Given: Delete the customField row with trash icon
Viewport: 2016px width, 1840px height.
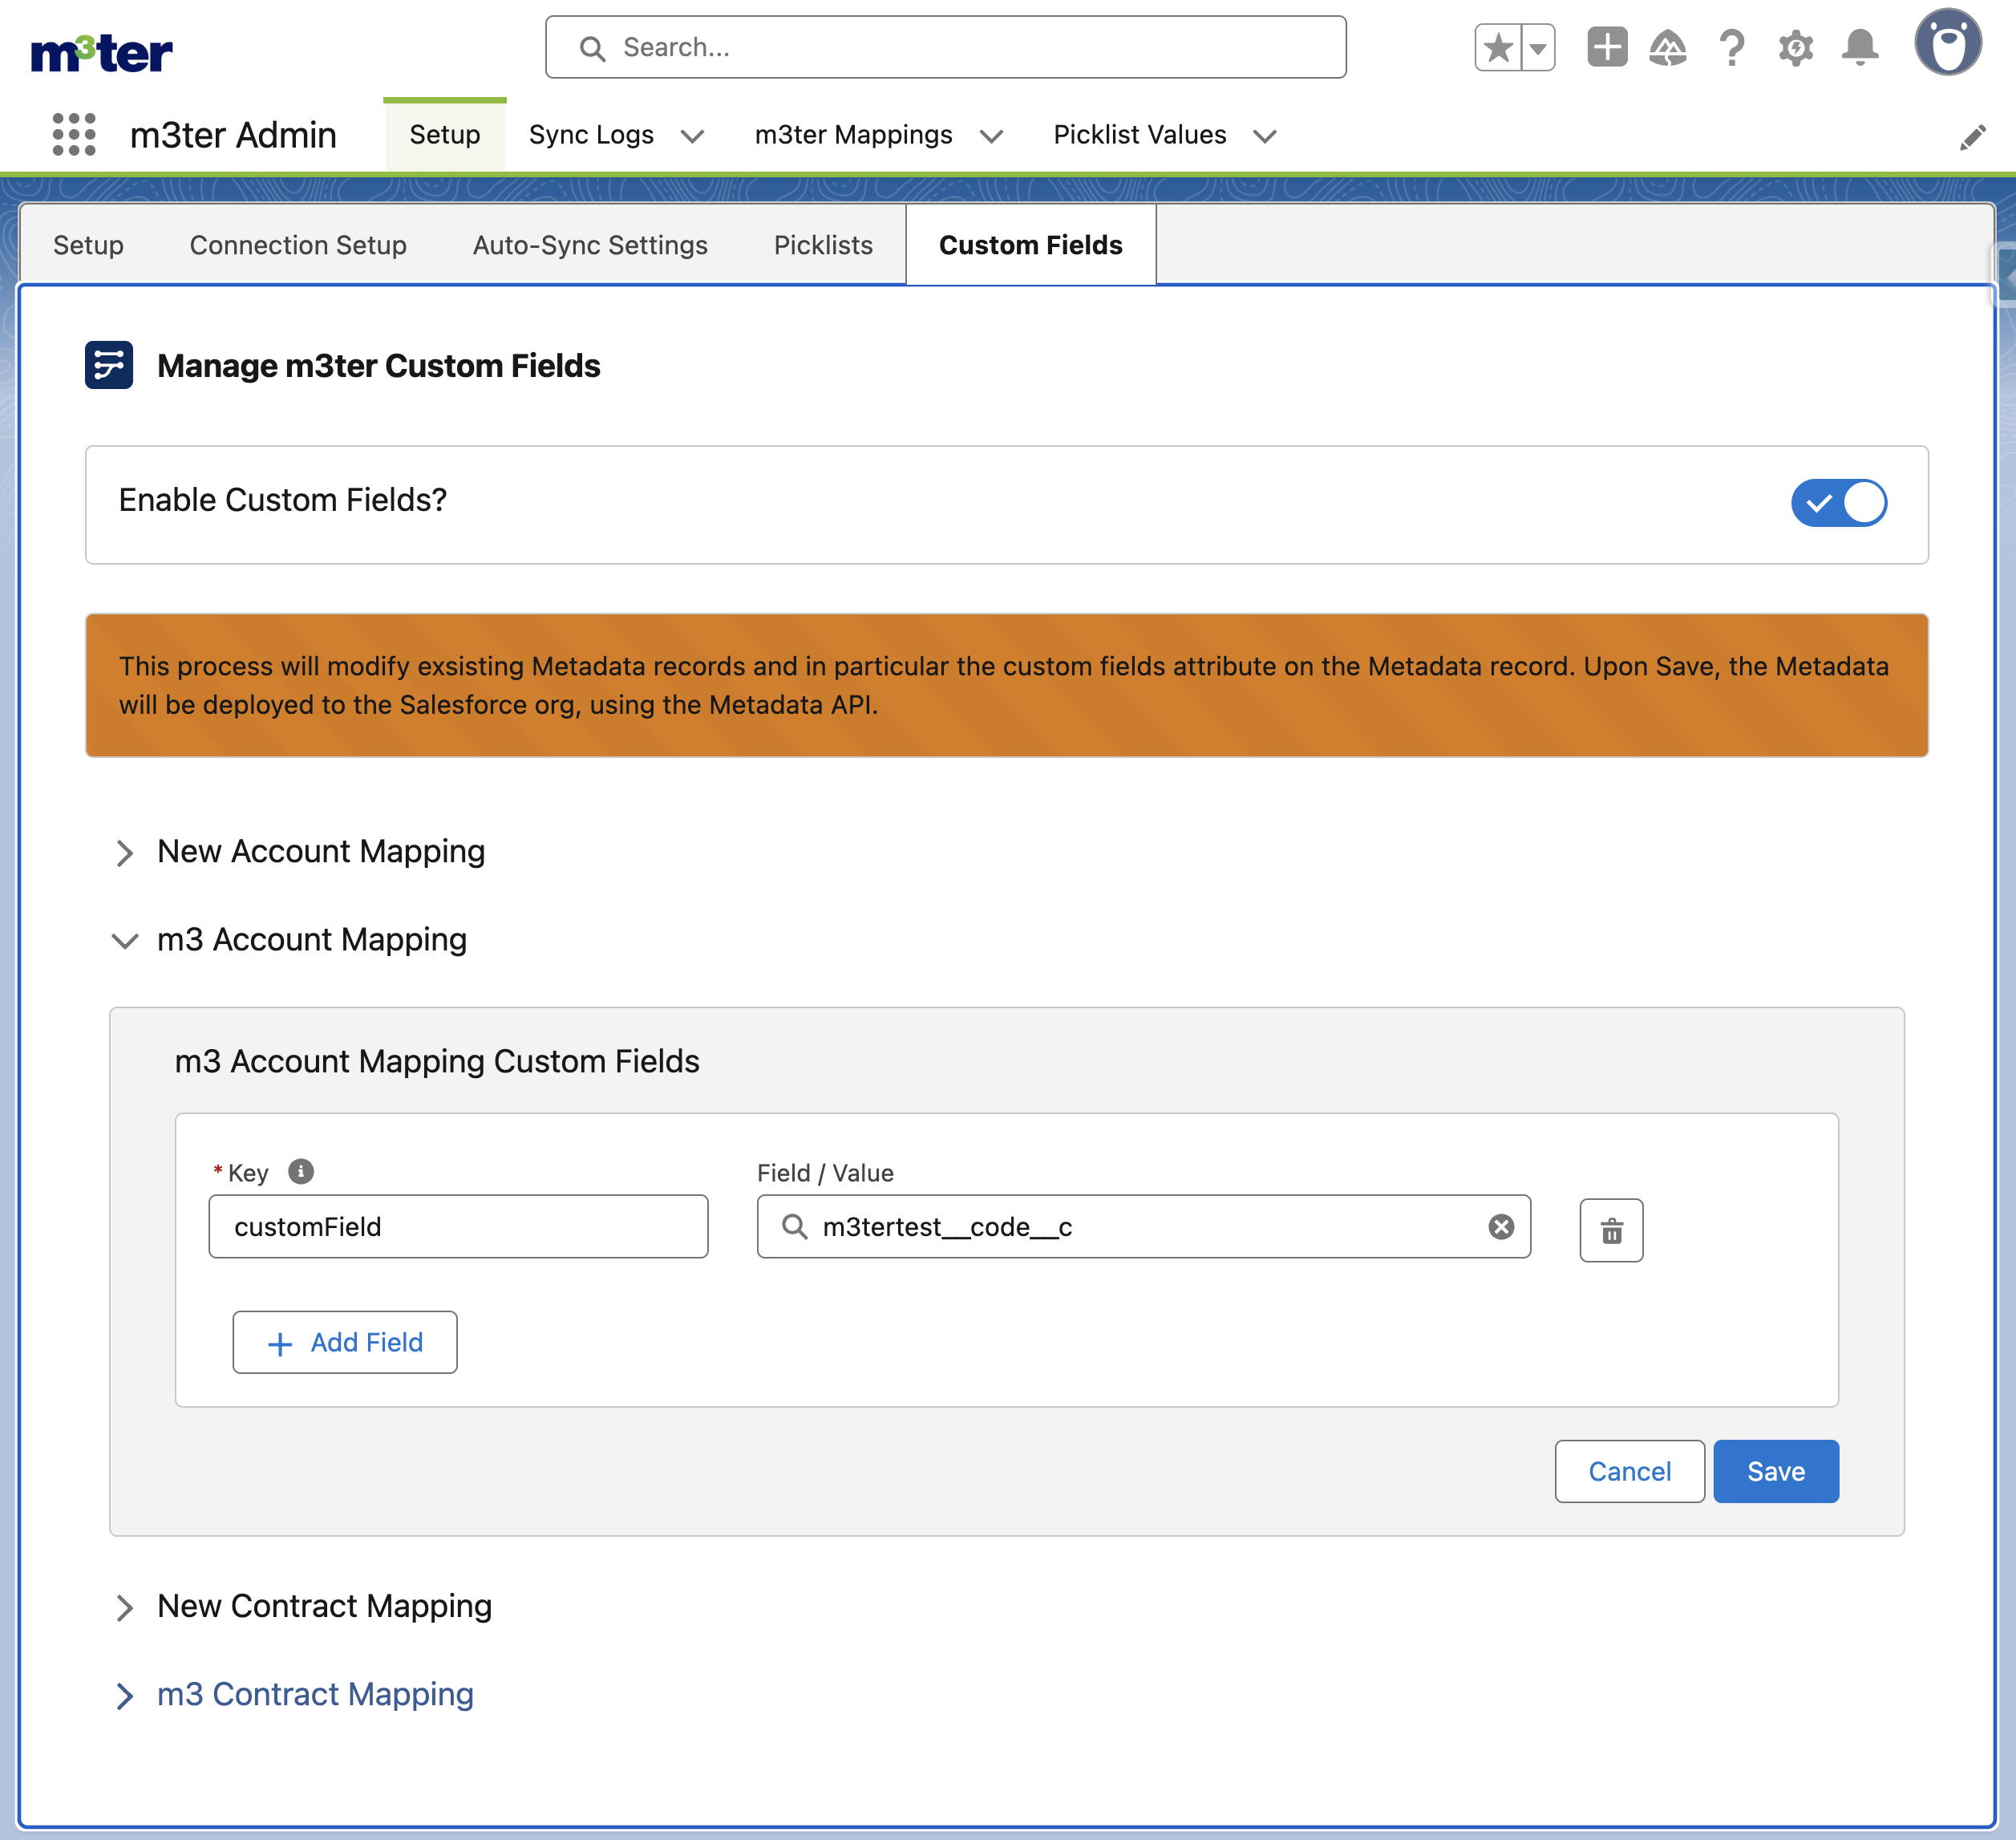Looking at the screenshot, I should (1611, 1230).
